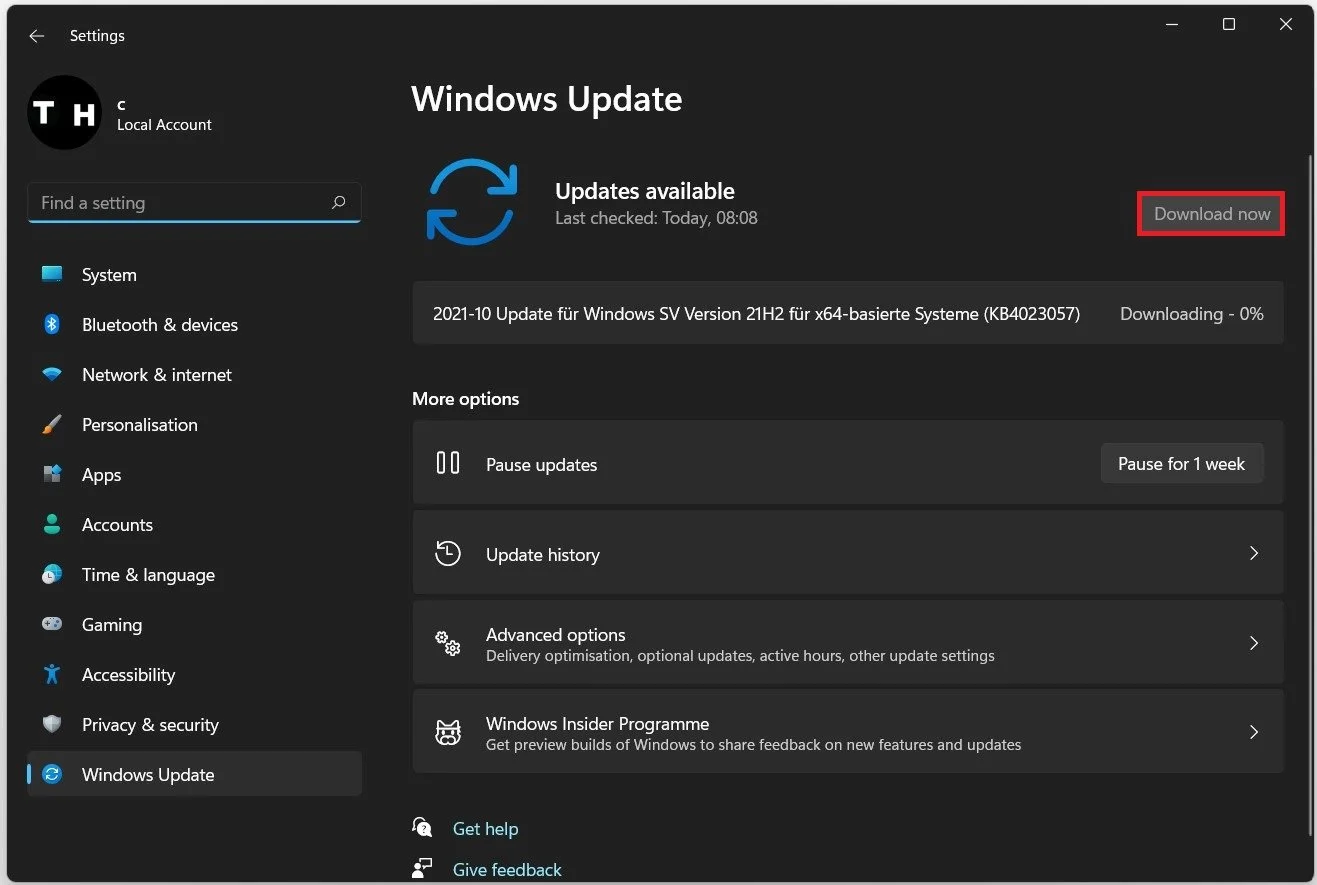Click the Advanced options gears icon
Image resolution: width=1317 pixels, height=885 pixels.
coord(448,643)
